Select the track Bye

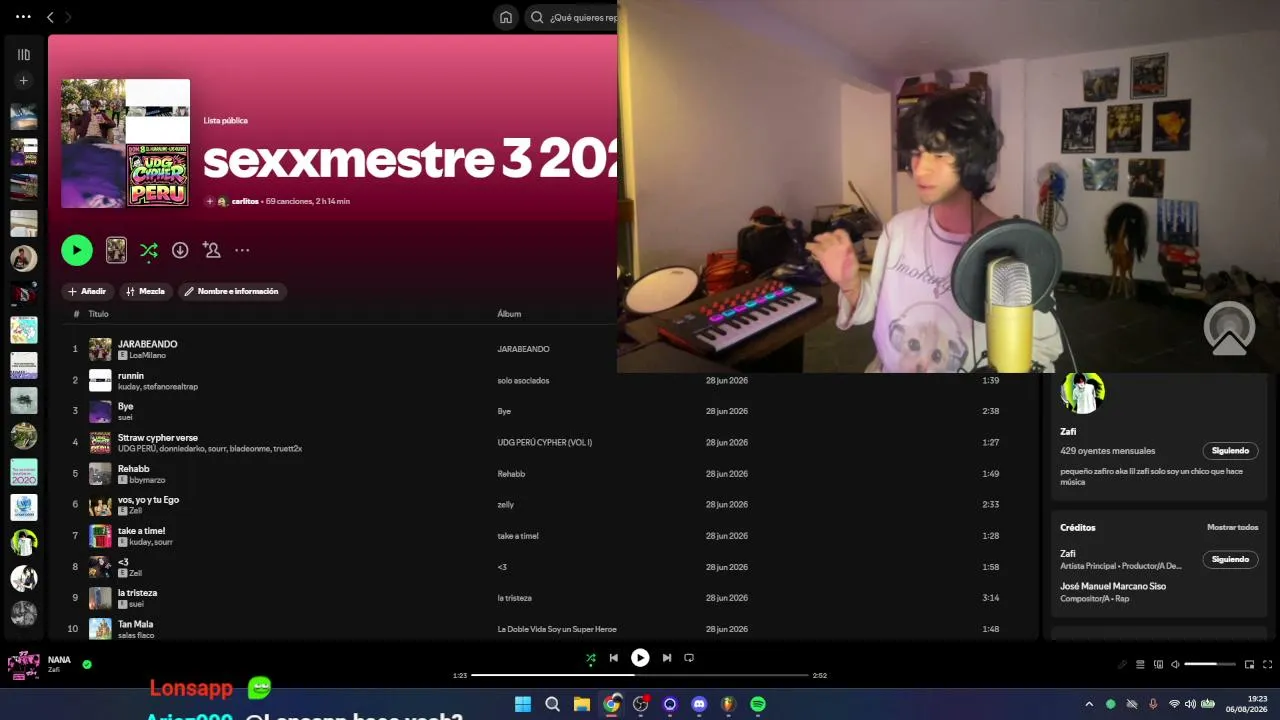[x=125, y=406]
